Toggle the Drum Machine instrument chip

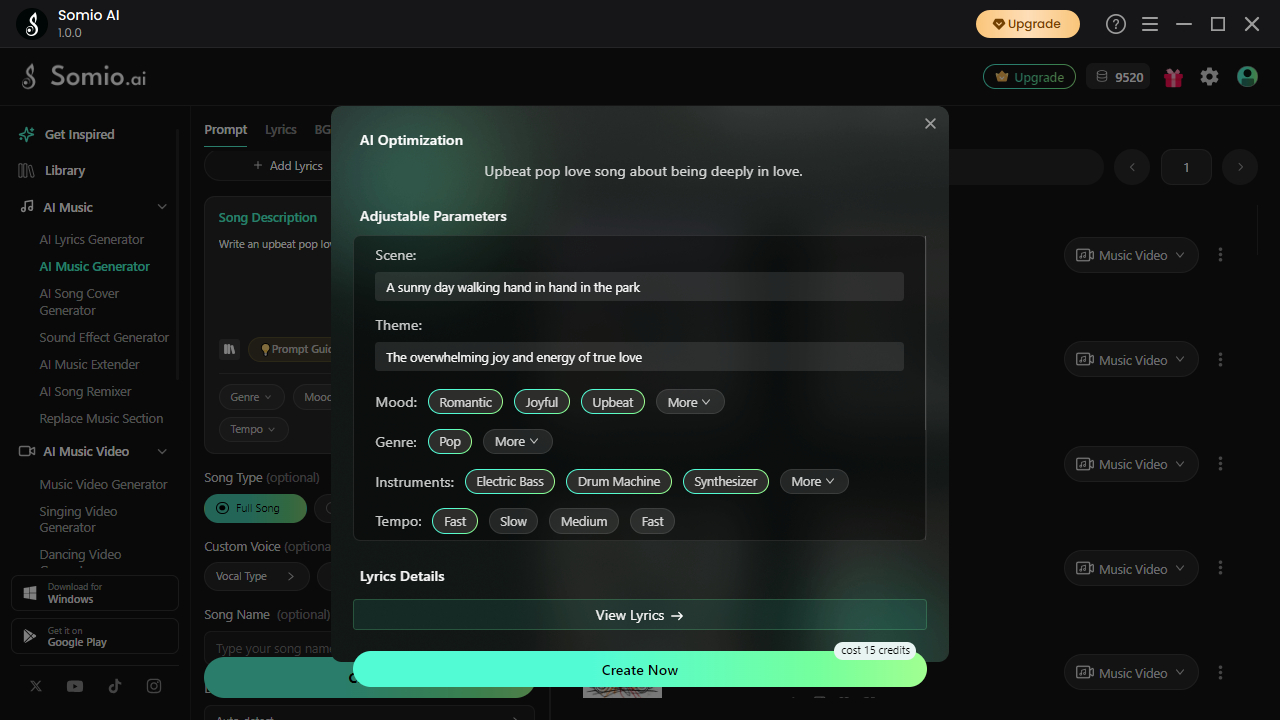619,481
